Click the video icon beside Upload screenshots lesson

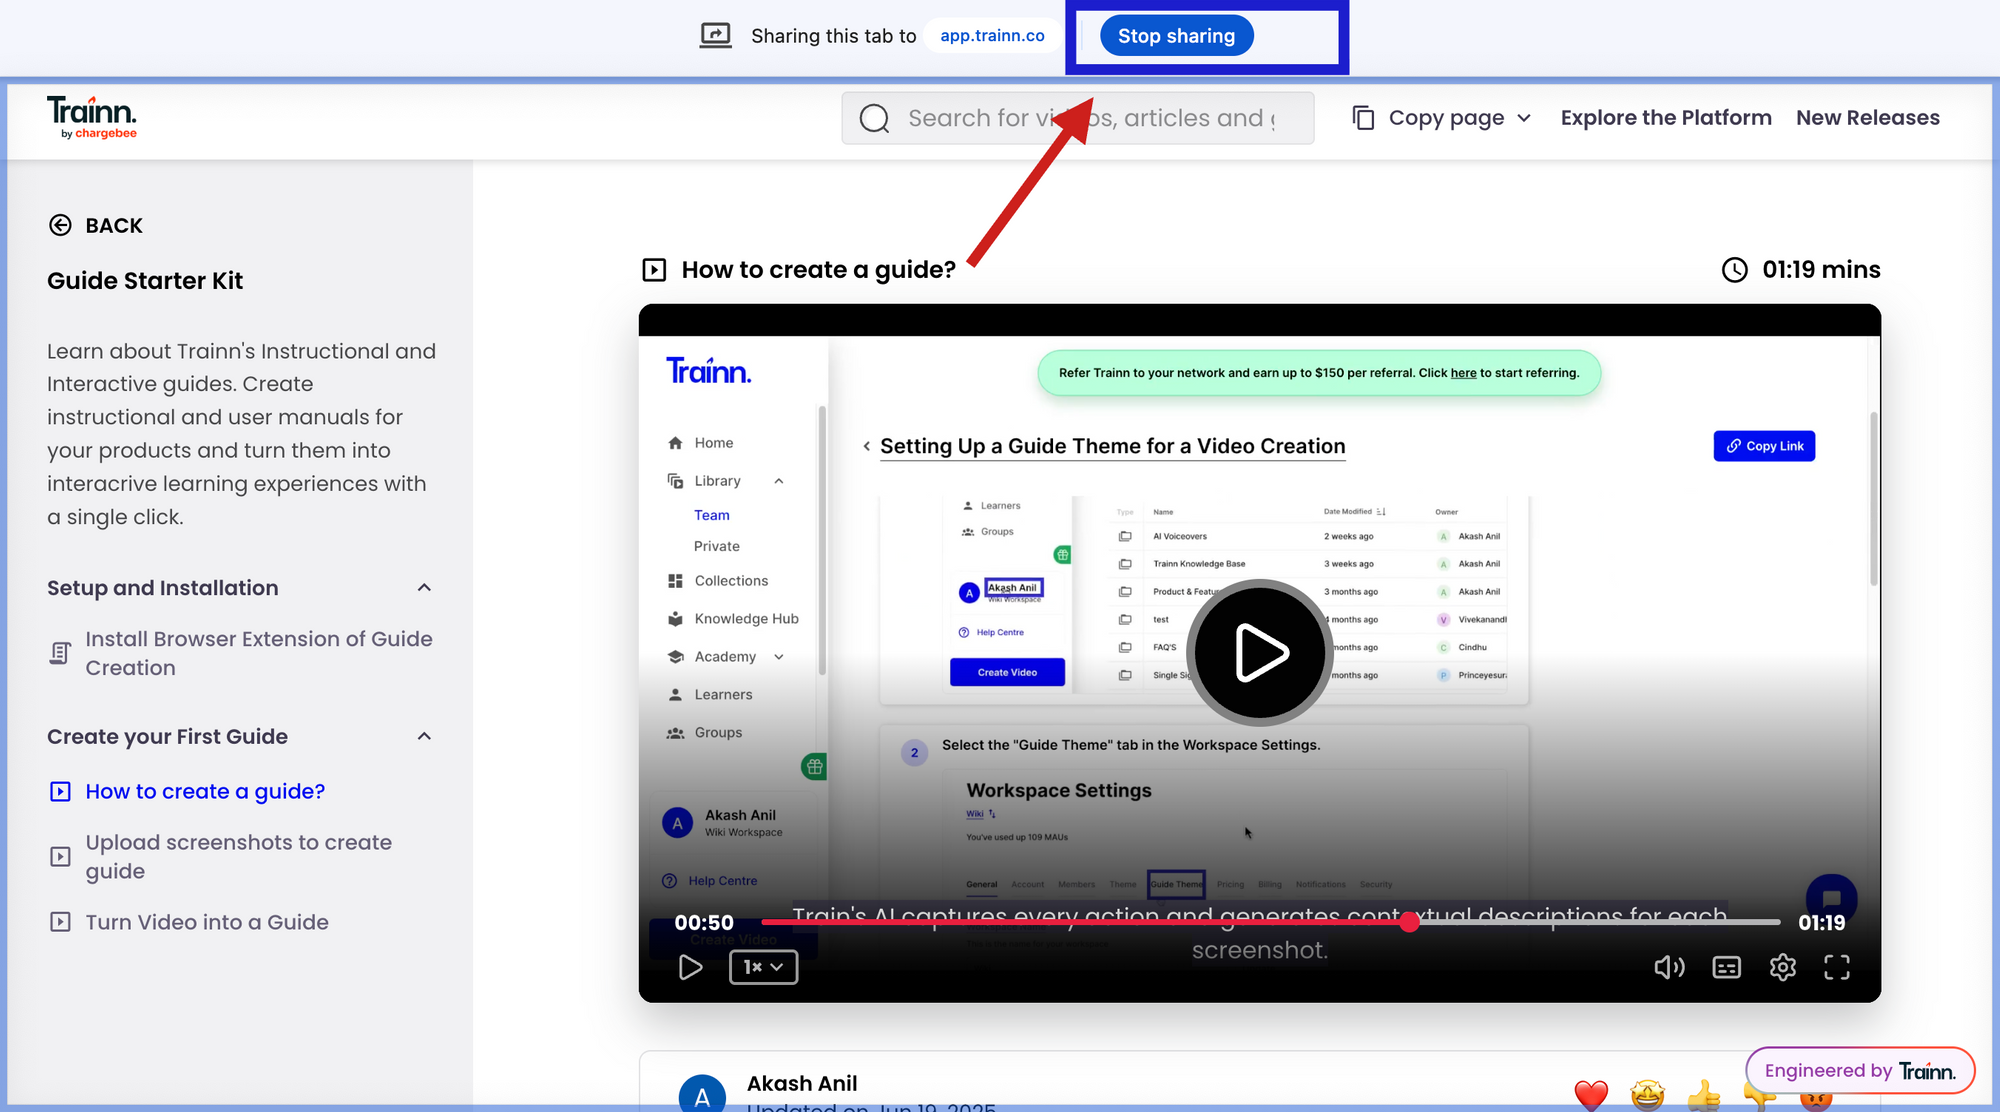coord(60,857)
